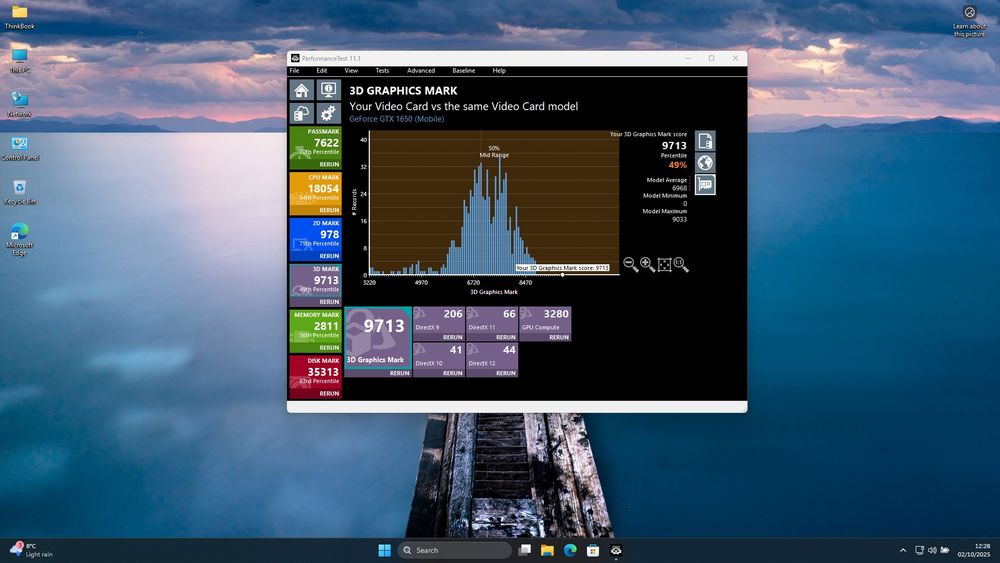Open the cloud baseline management icon

pos(302,113)
